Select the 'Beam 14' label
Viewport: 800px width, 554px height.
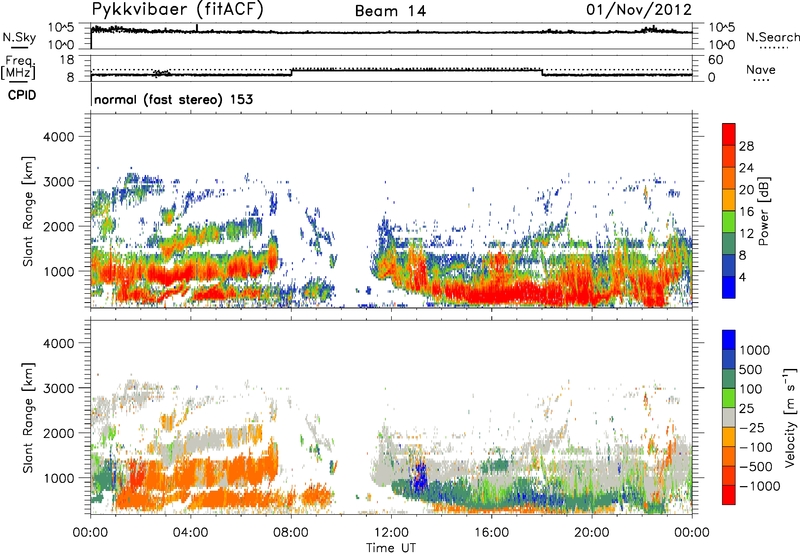pyautogui.click(x=390, y=11)
